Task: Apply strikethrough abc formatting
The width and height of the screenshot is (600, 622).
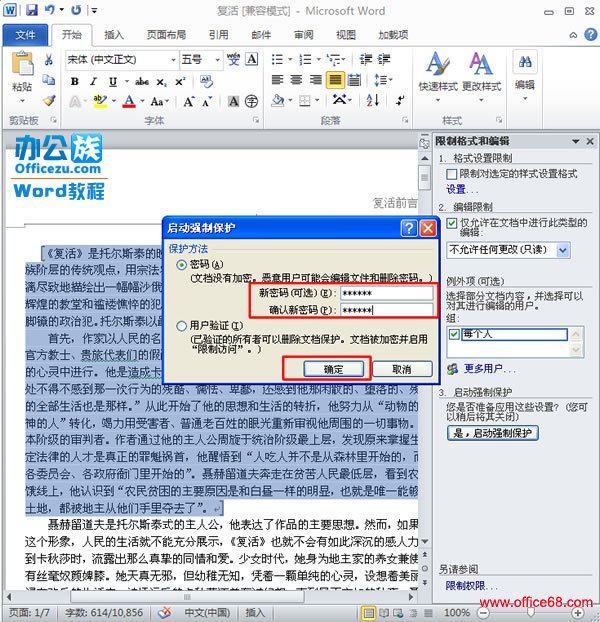Action: click(142, 82)
